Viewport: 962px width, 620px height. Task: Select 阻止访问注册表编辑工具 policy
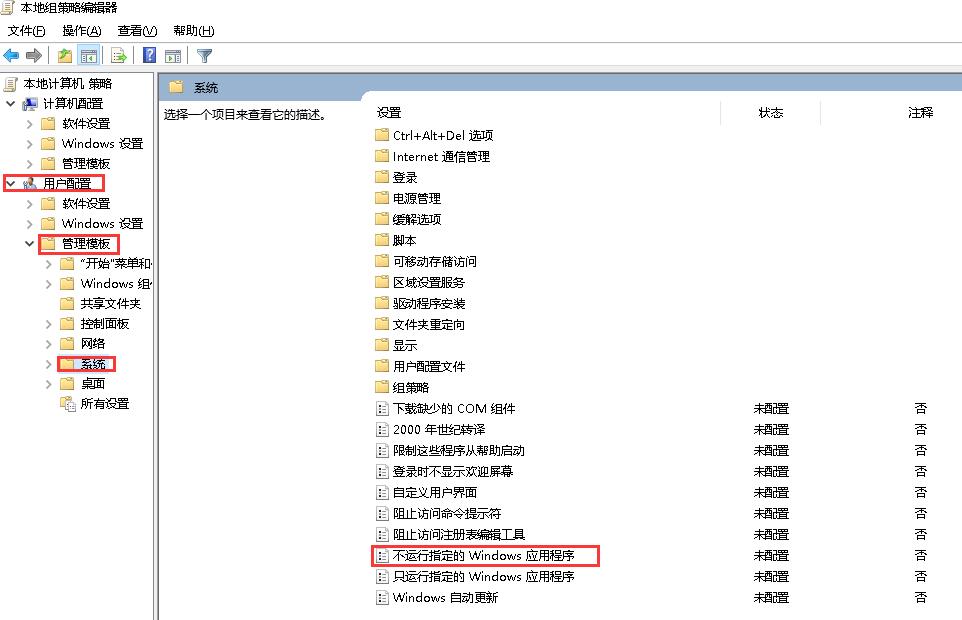click(459, 535)
